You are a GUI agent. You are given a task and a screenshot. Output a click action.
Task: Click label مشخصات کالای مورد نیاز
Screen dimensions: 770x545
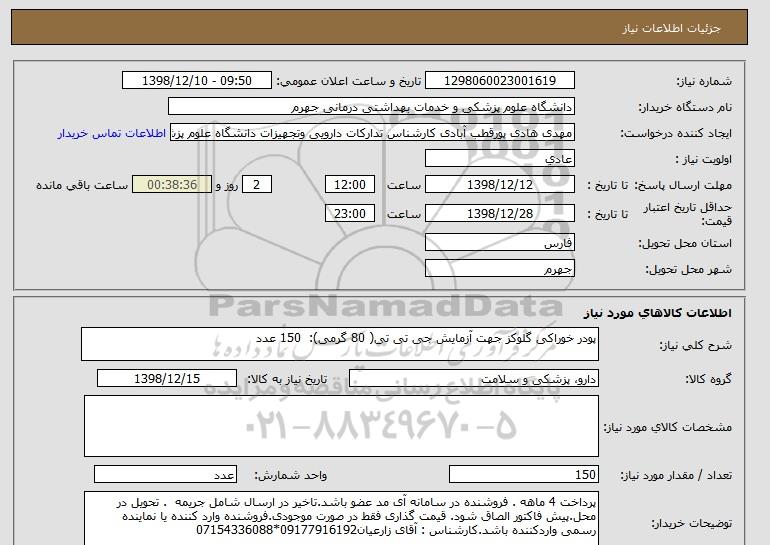coord(667,427)
